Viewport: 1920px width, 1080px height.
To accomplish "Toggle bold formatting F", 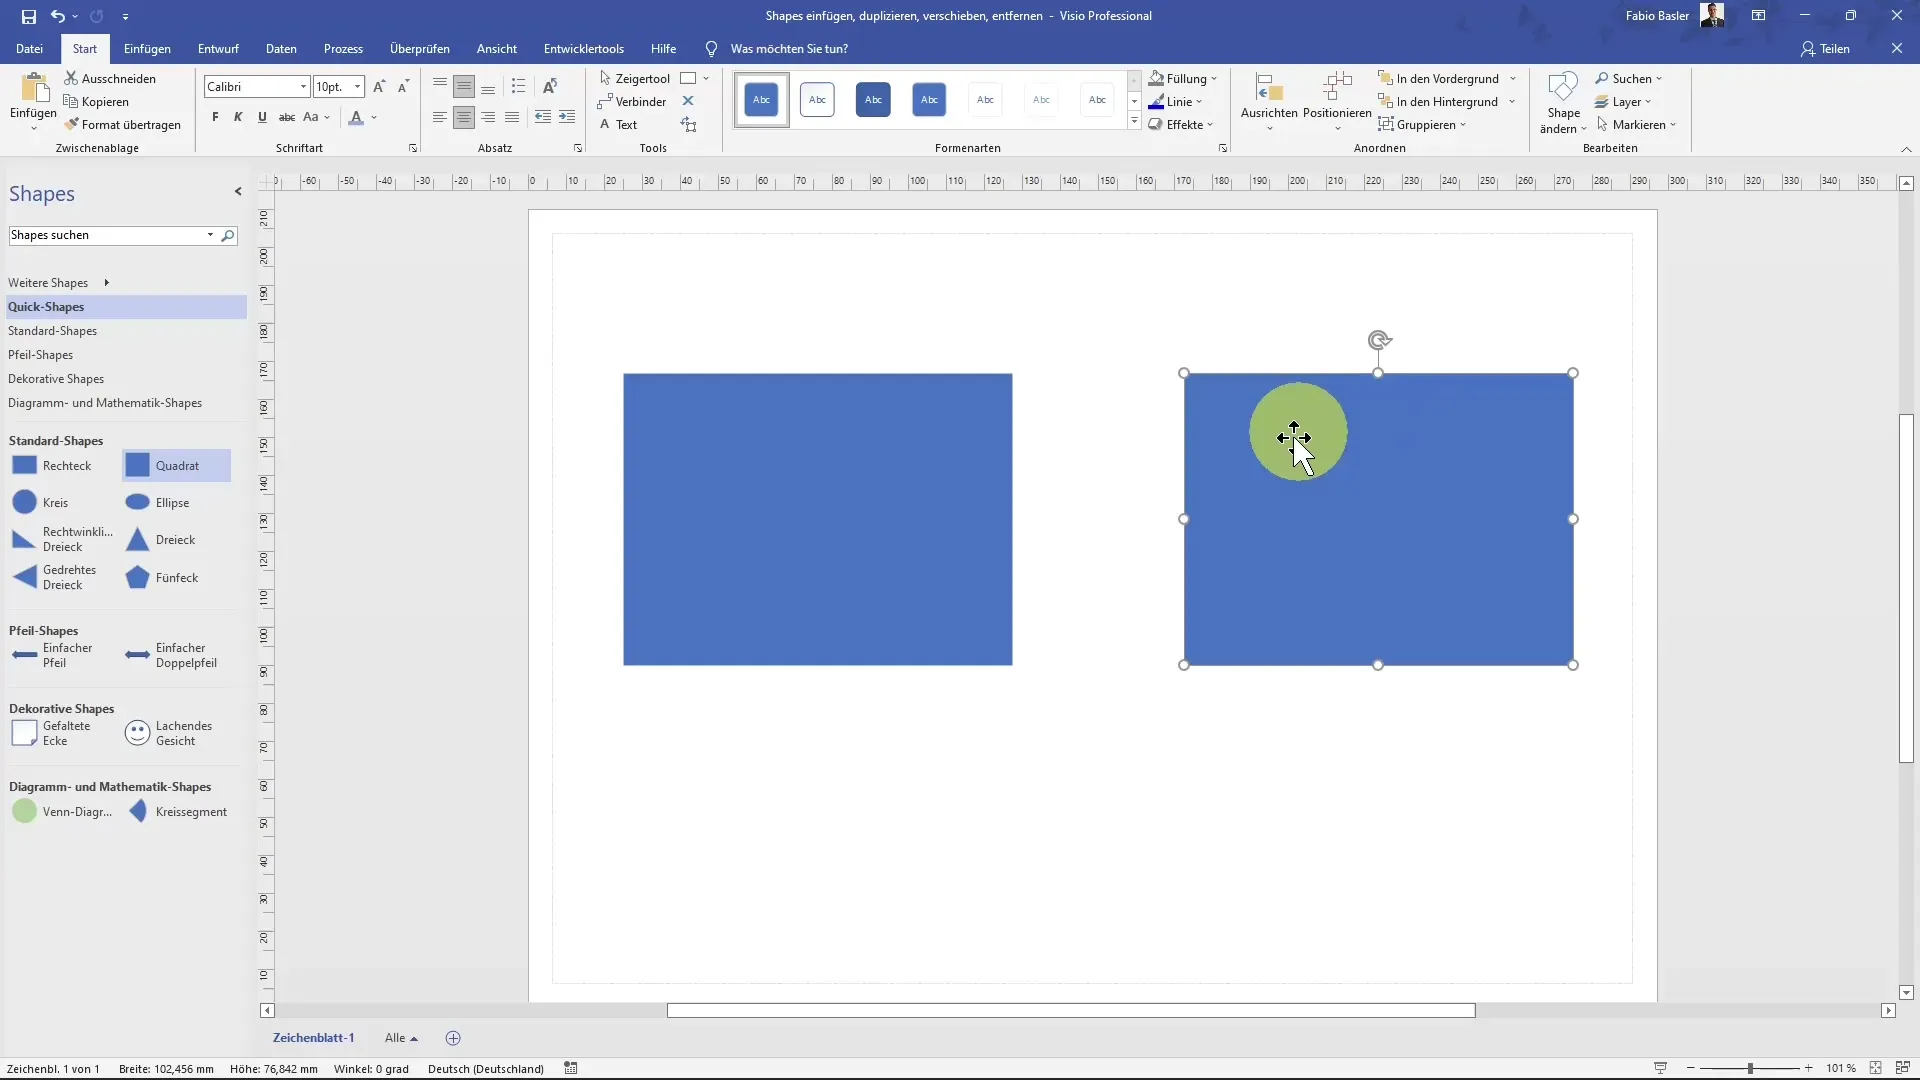I will (x=215, y=117).
